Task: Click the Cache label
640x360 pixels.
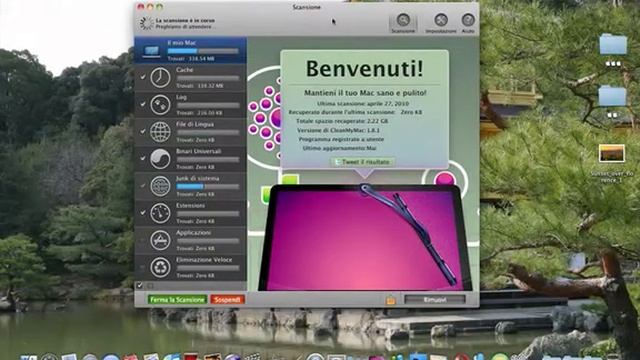Action: [x=185, y=70]
